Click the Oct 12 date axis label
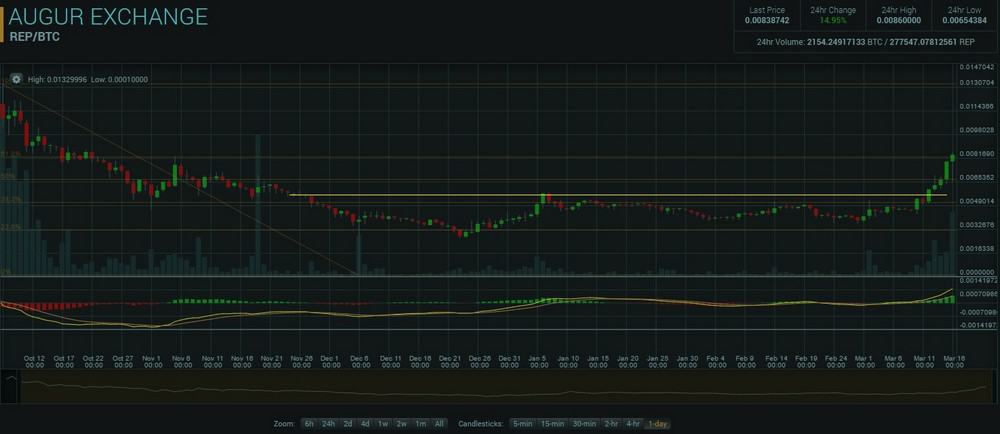Image resolution: width=1000 pixels, height=434 pixels. (x=34, y=361)
